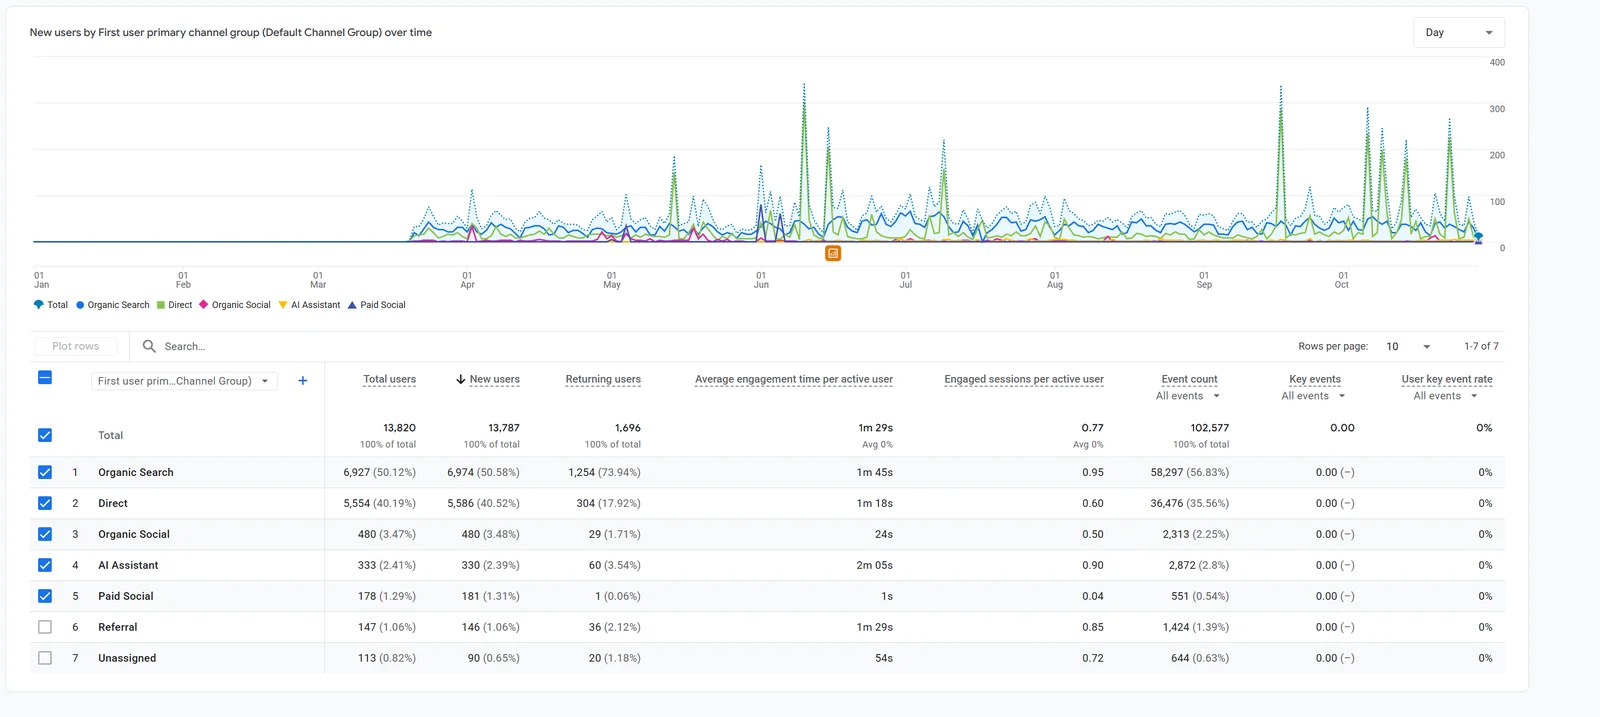This screenshot has height=717, width=1600.
Task: Toggle the select-all rows header checkbox
Action: point(45,378)
